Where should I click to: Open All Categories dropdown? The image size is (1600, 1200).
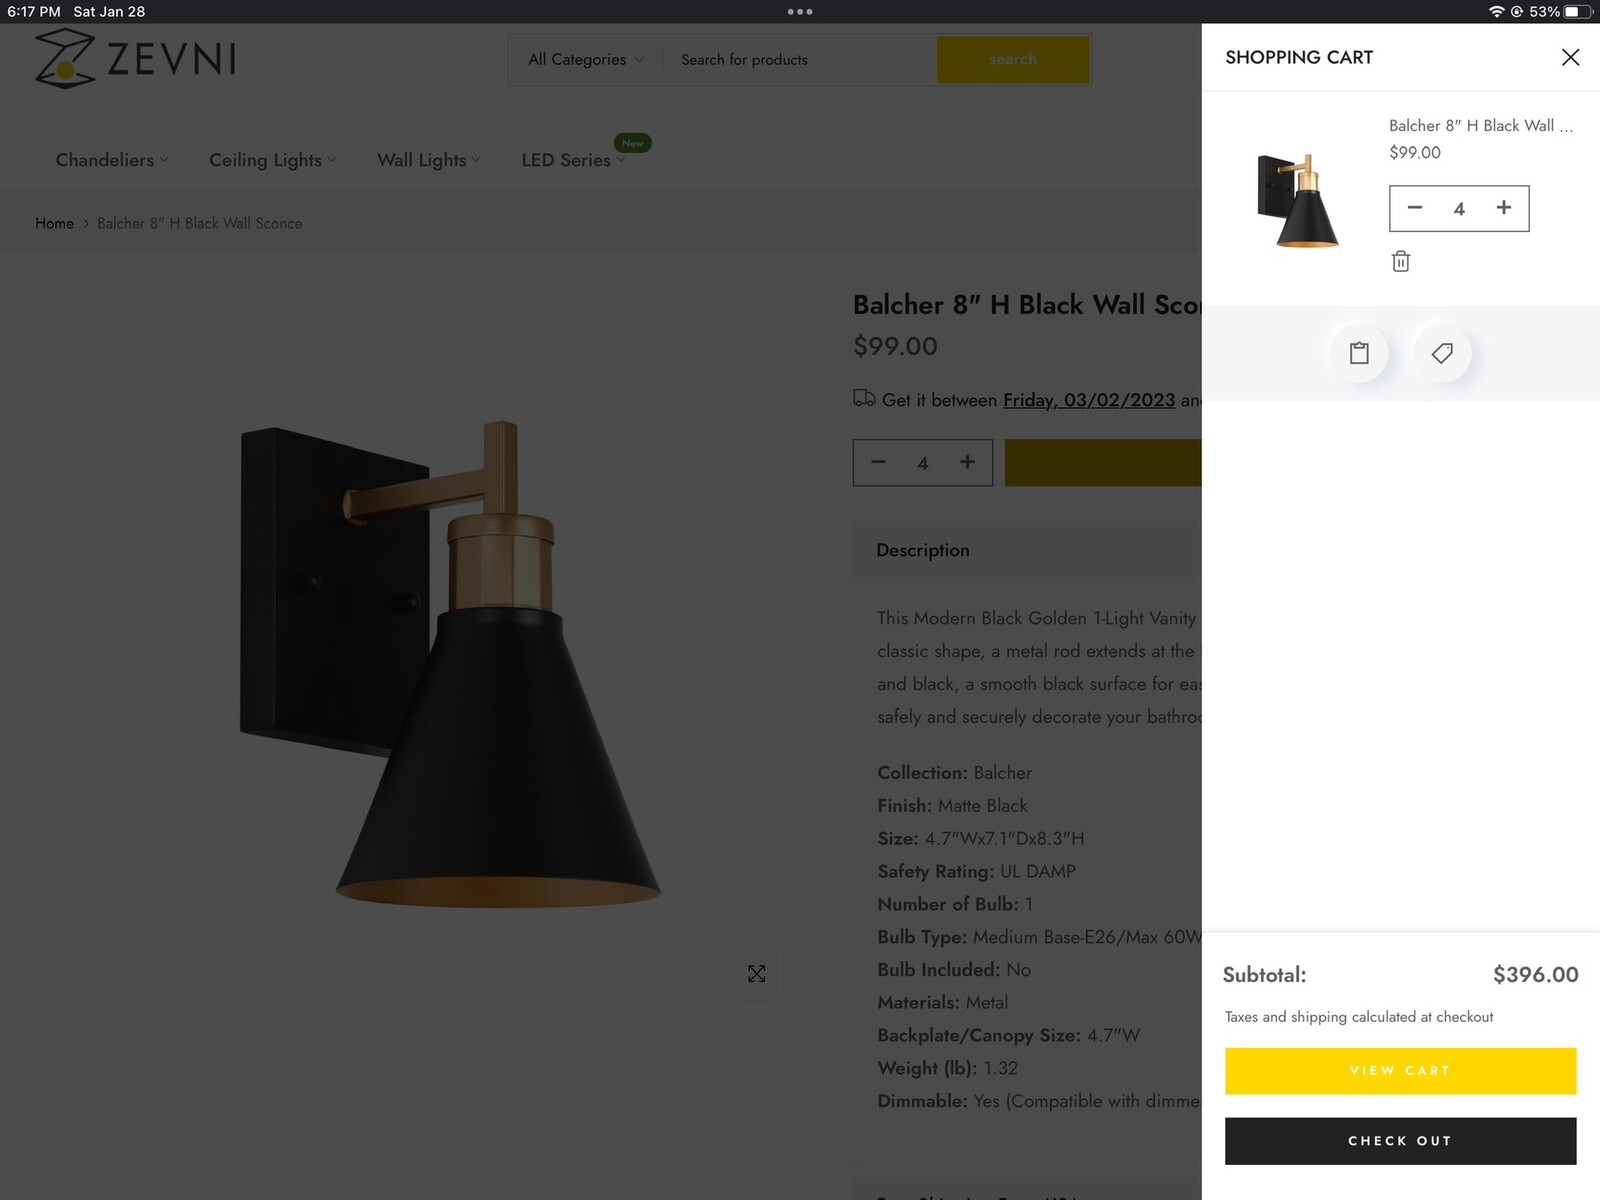coord(586,60)
